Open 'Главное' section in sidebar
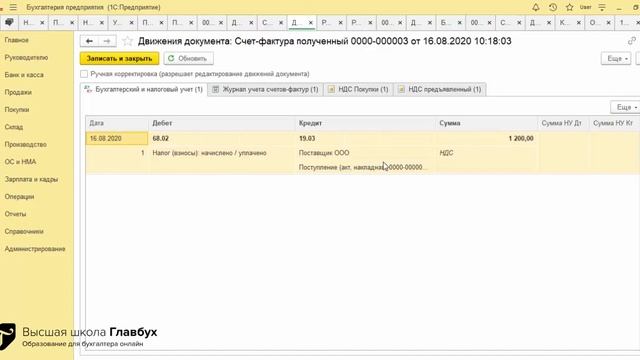Viewport: 640px width, 360px height. [x=17, y=40]
